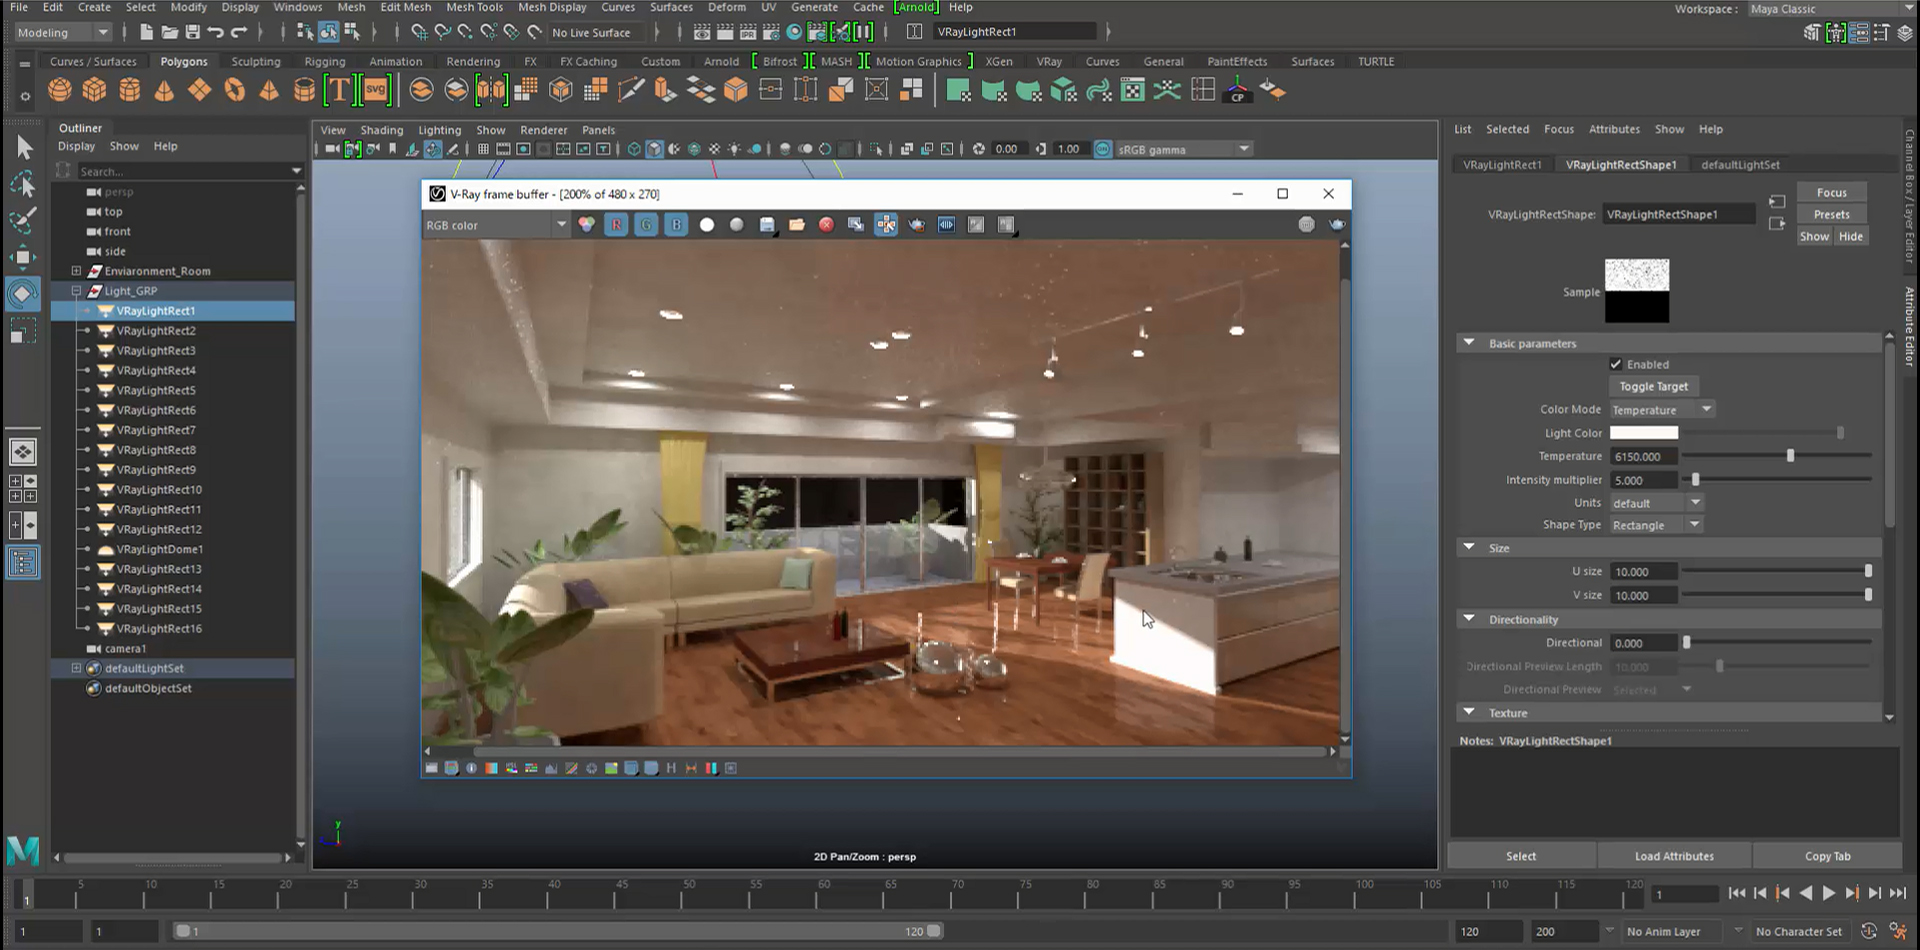Expand the Texture section

(x=1468, y=712)
